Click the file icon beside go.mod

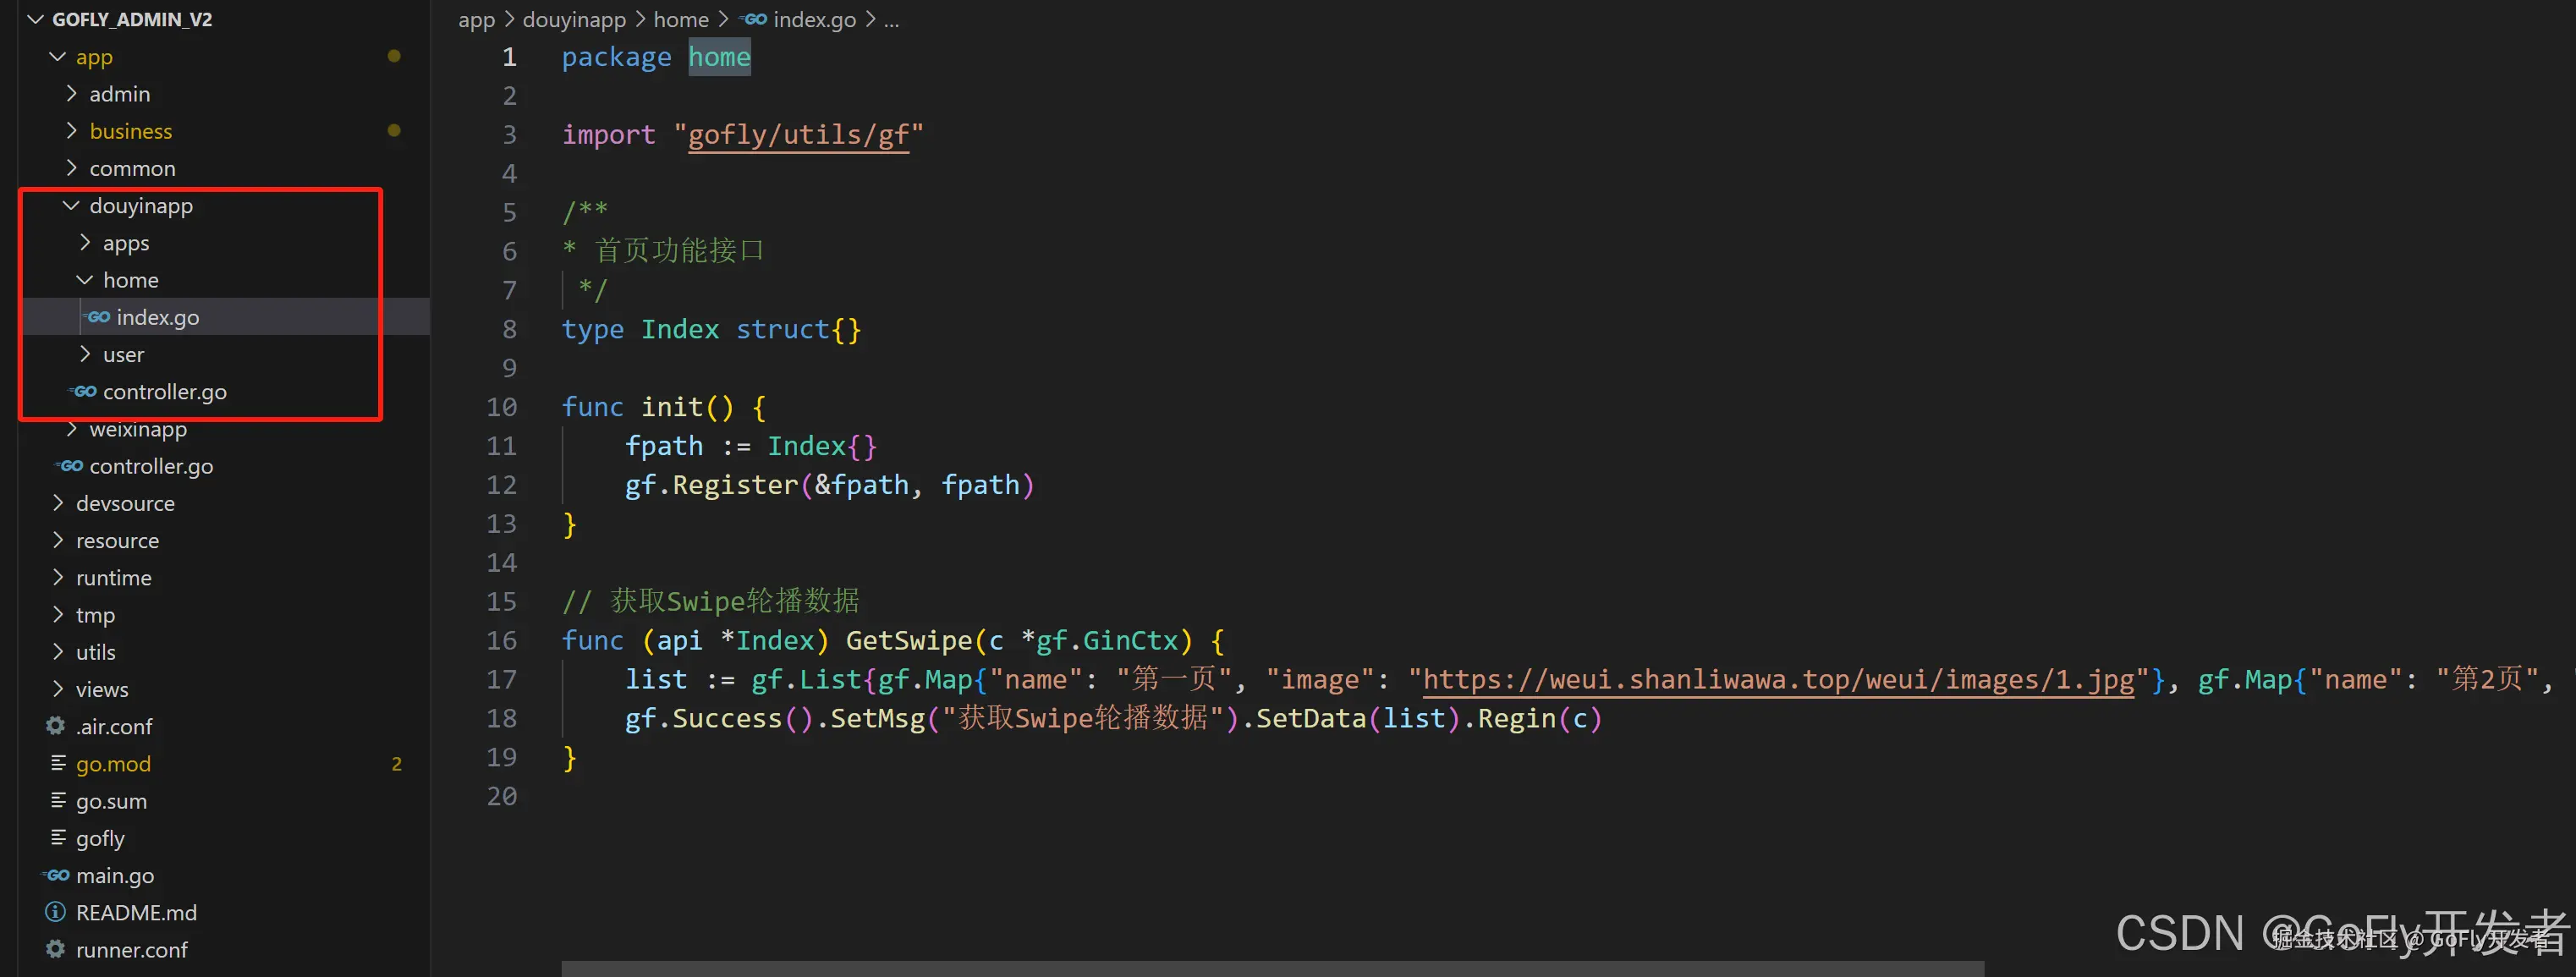tap(58, 763)
